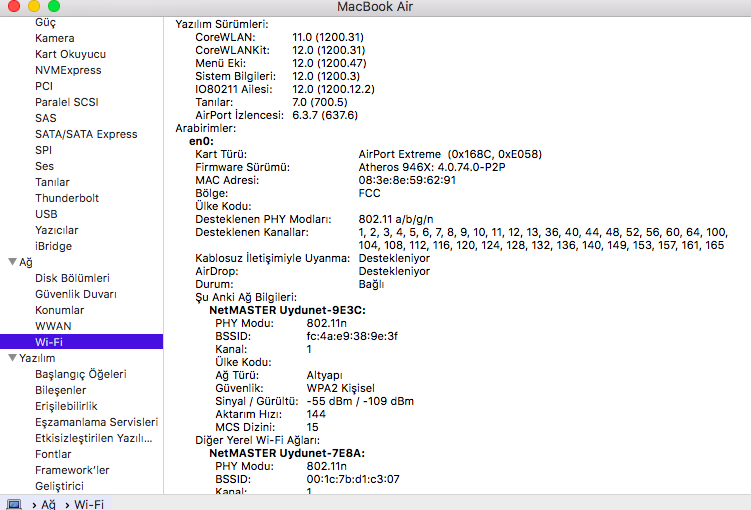Image resolution: width=751 pixels, height=510 pixels.
Task: Select Disk Bölümleri sidebar item
Action: [72, 278]
